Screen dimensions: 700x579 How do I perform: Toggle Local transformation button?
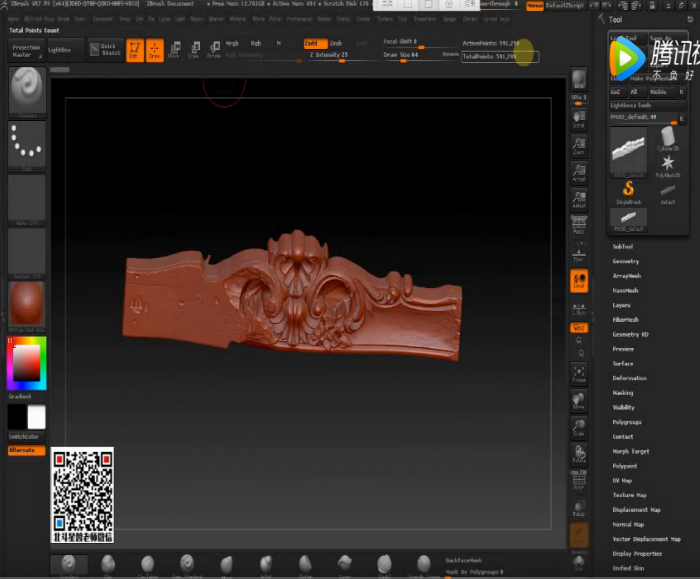579,281
